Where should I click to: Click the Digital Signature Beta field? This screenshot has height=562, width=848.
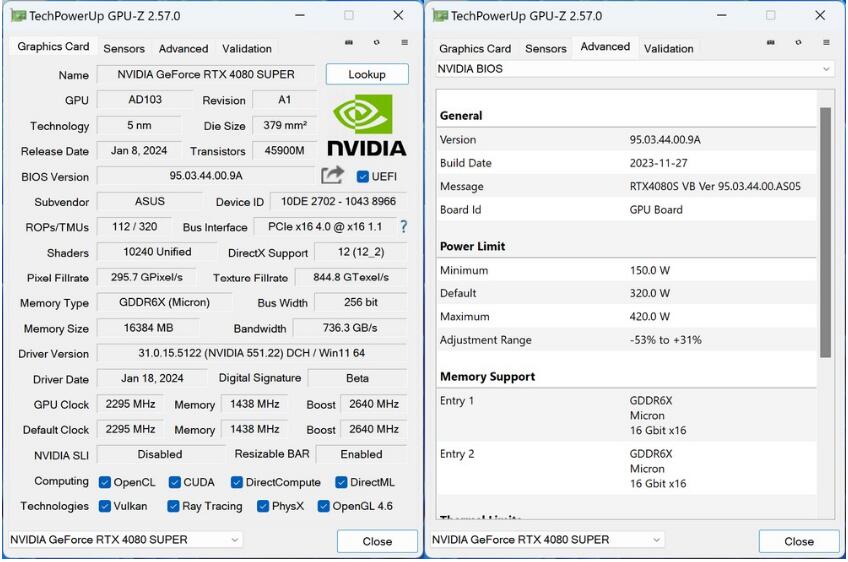pos(357,378)
